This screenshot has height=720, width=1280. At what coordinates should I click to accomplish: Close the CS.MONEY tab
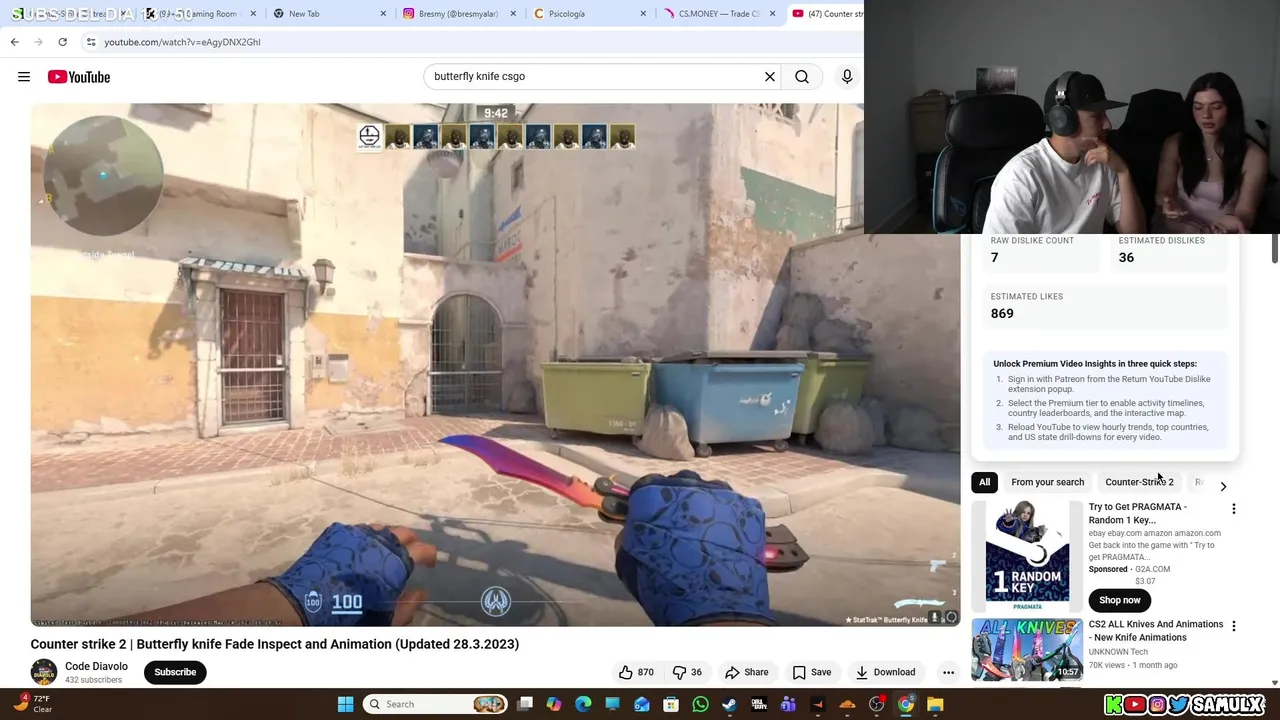coord(772,14)
